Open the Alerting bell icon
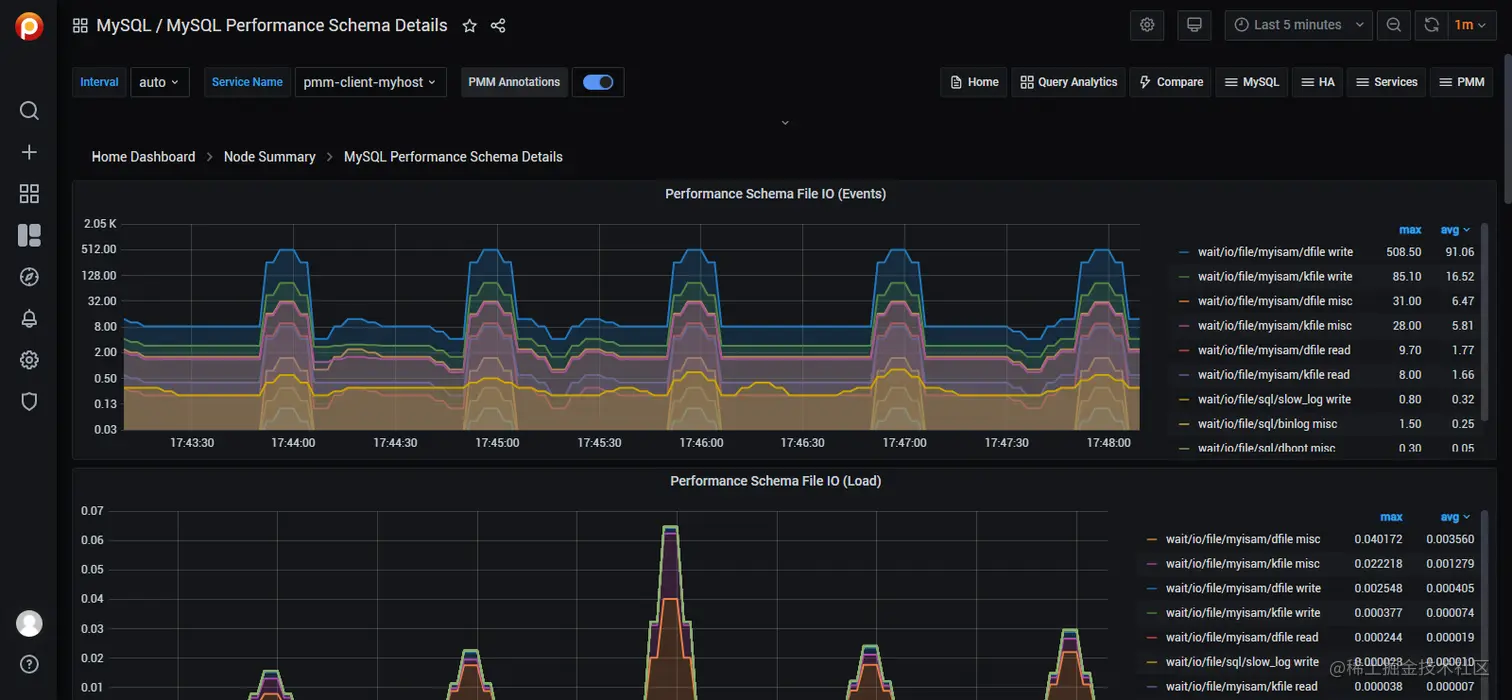Viewport: 1512px width, 700px height. (29, 319)
